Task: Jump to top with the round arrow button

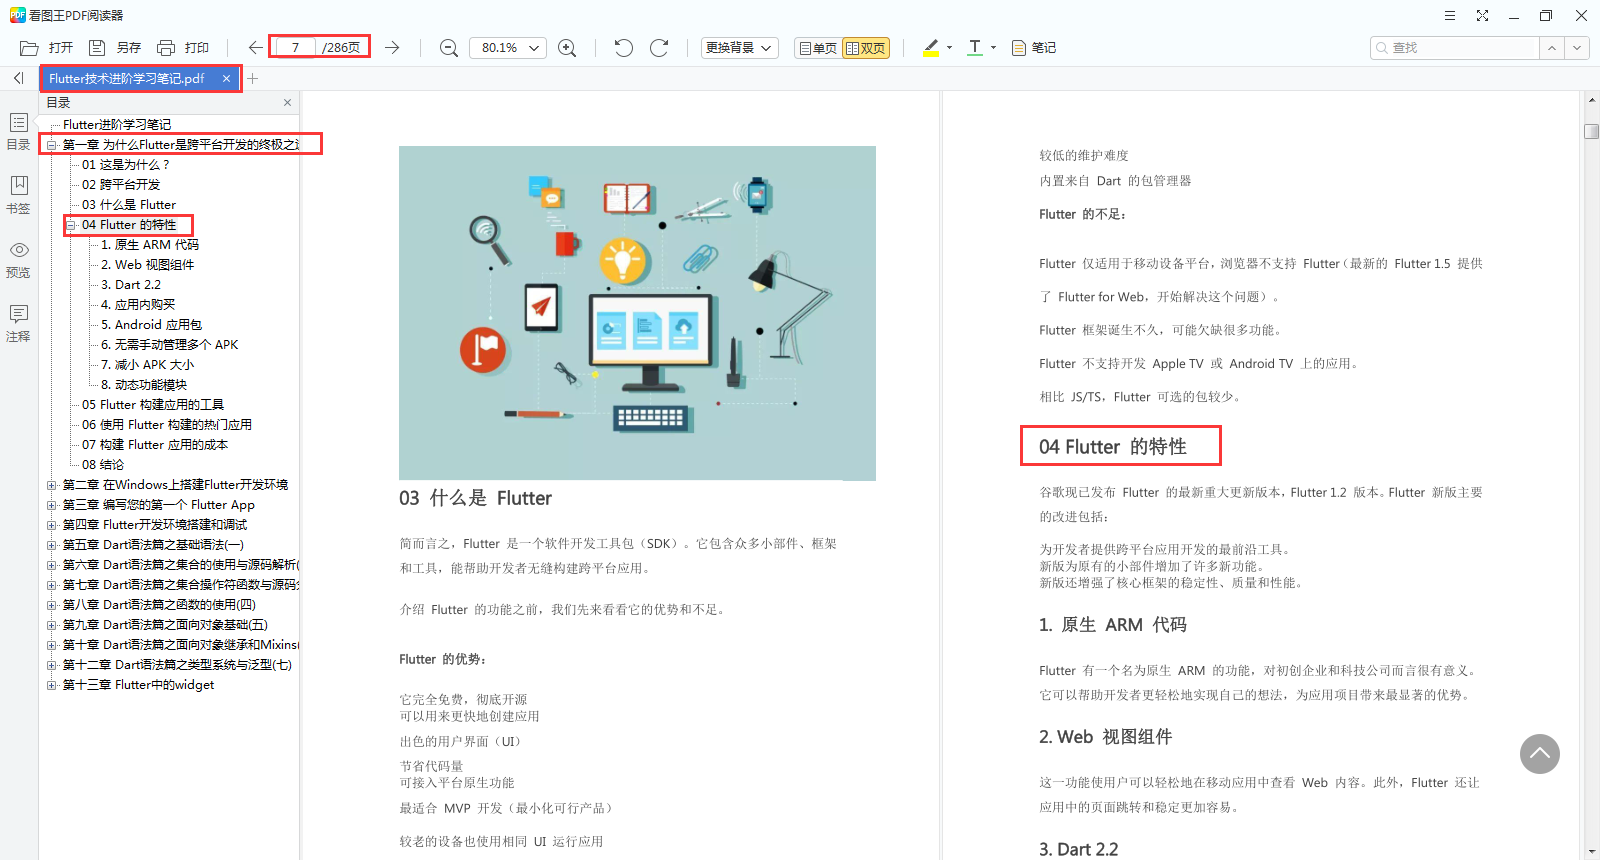Action: [1540, 754]
